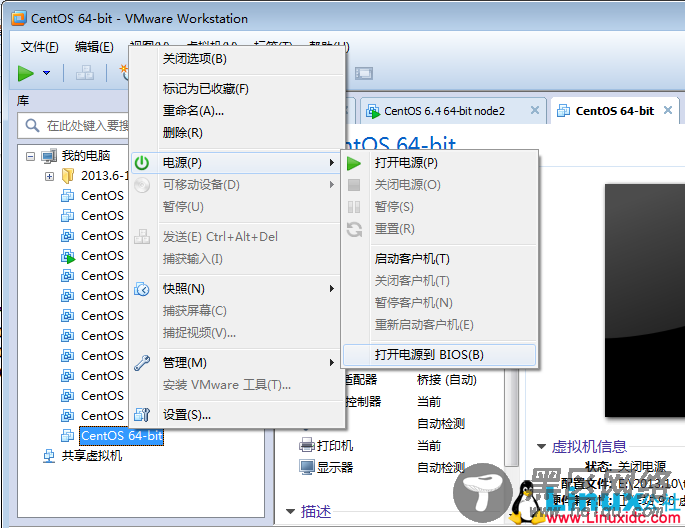Choose 重置(R) in power submenu

coord(394,228)
